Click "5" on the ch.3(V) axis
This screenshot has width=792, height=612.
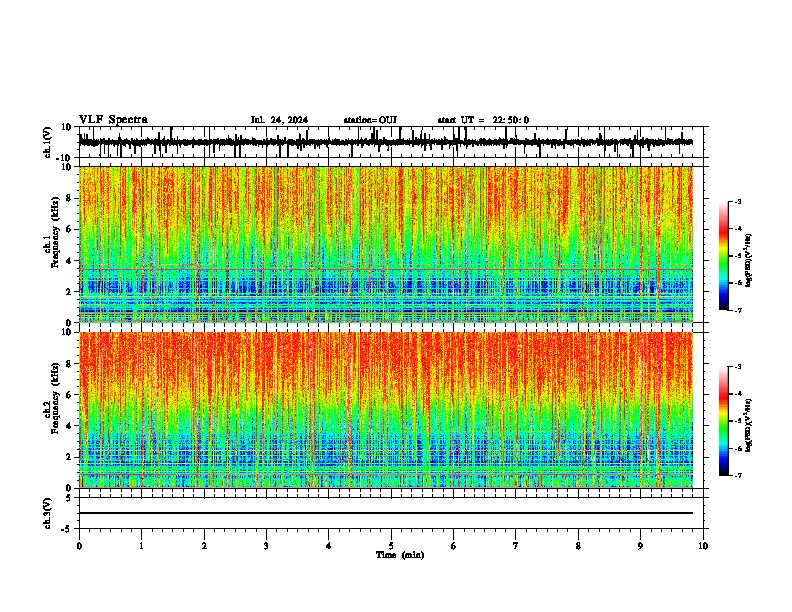tap(69, 498)
